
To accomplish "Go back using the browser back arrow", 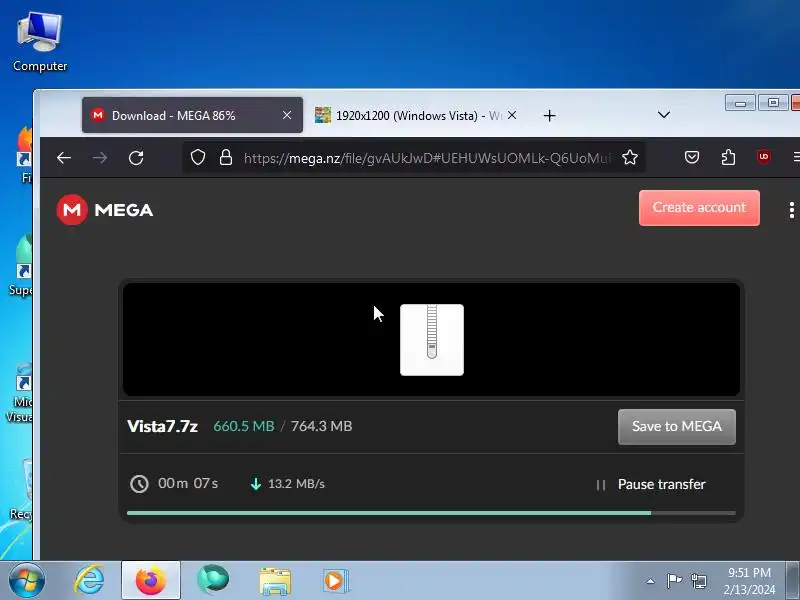I will point(64,158).
